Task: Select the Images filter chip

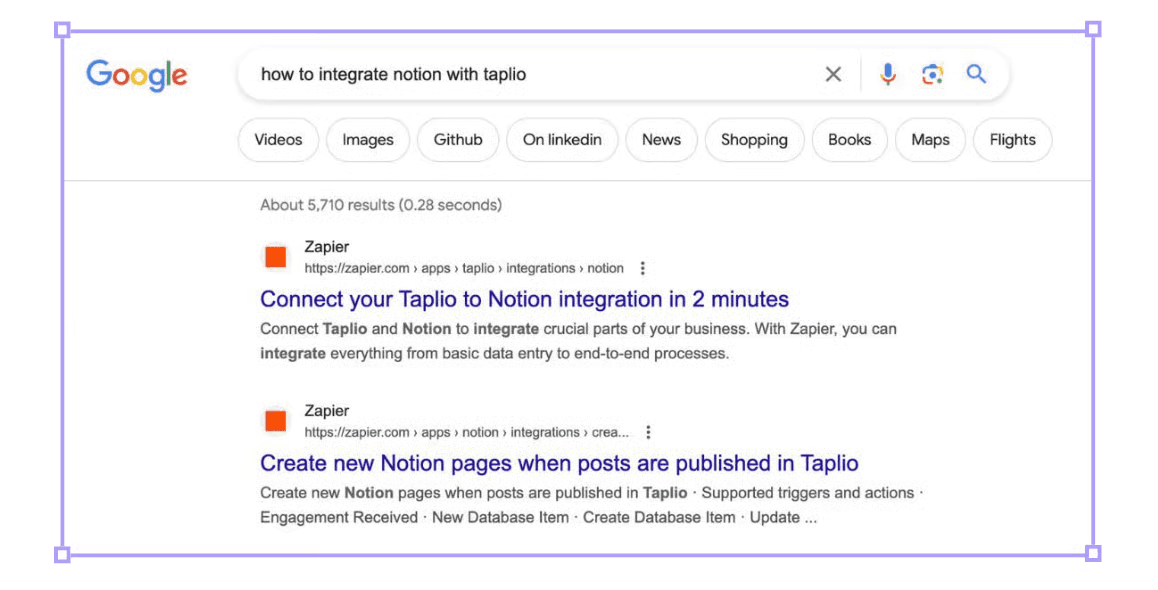Action: [x=368, y=140]
